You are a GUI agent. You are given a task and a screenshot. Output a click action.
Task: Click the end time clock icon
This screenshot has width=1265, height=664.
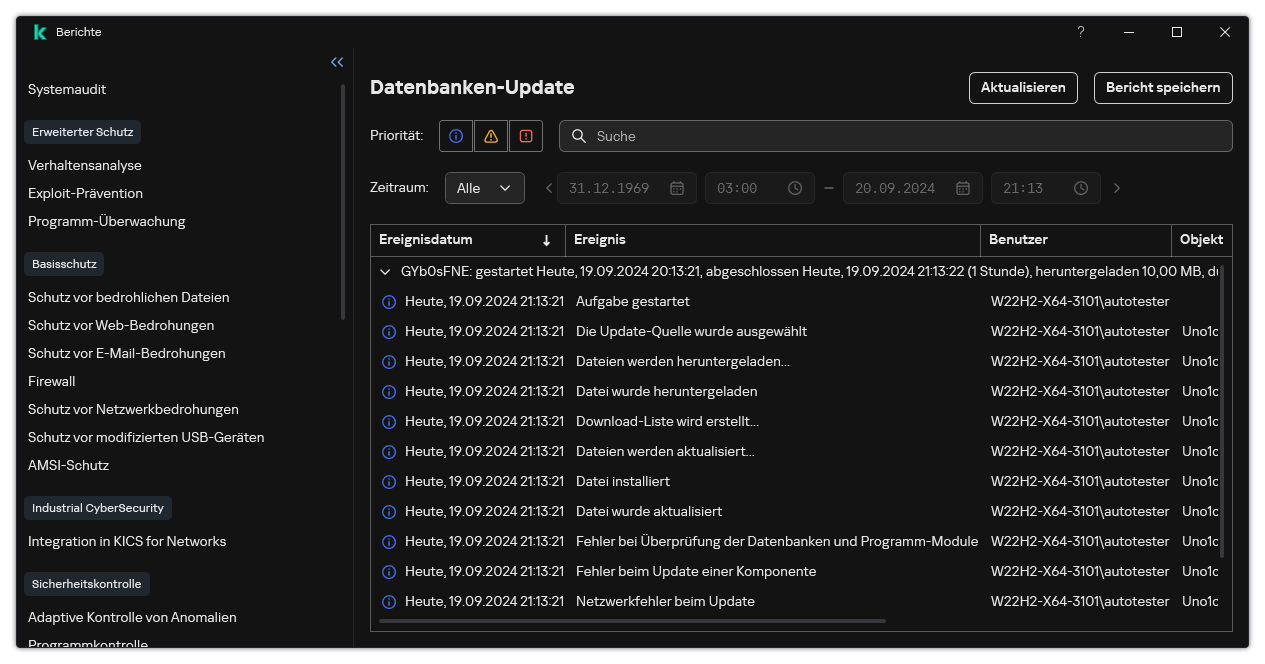pos(1081,188)
